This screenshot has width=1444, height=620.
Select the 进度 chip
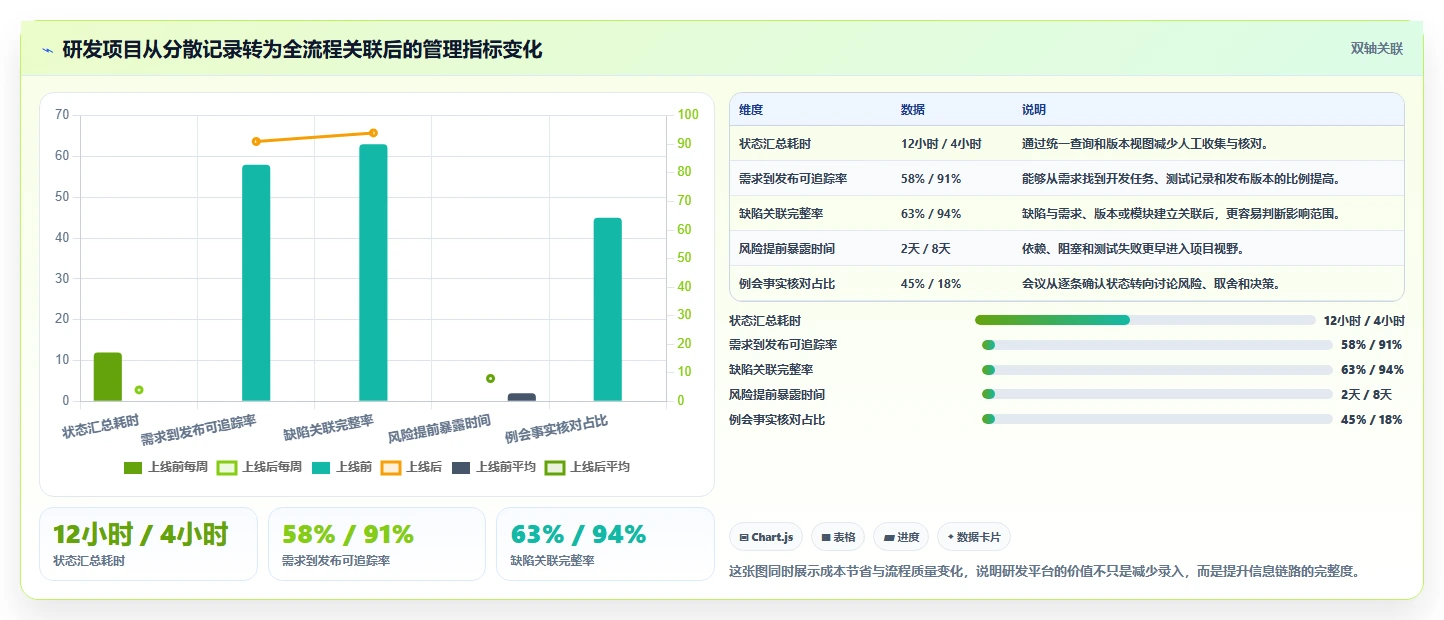pos(901,537)
